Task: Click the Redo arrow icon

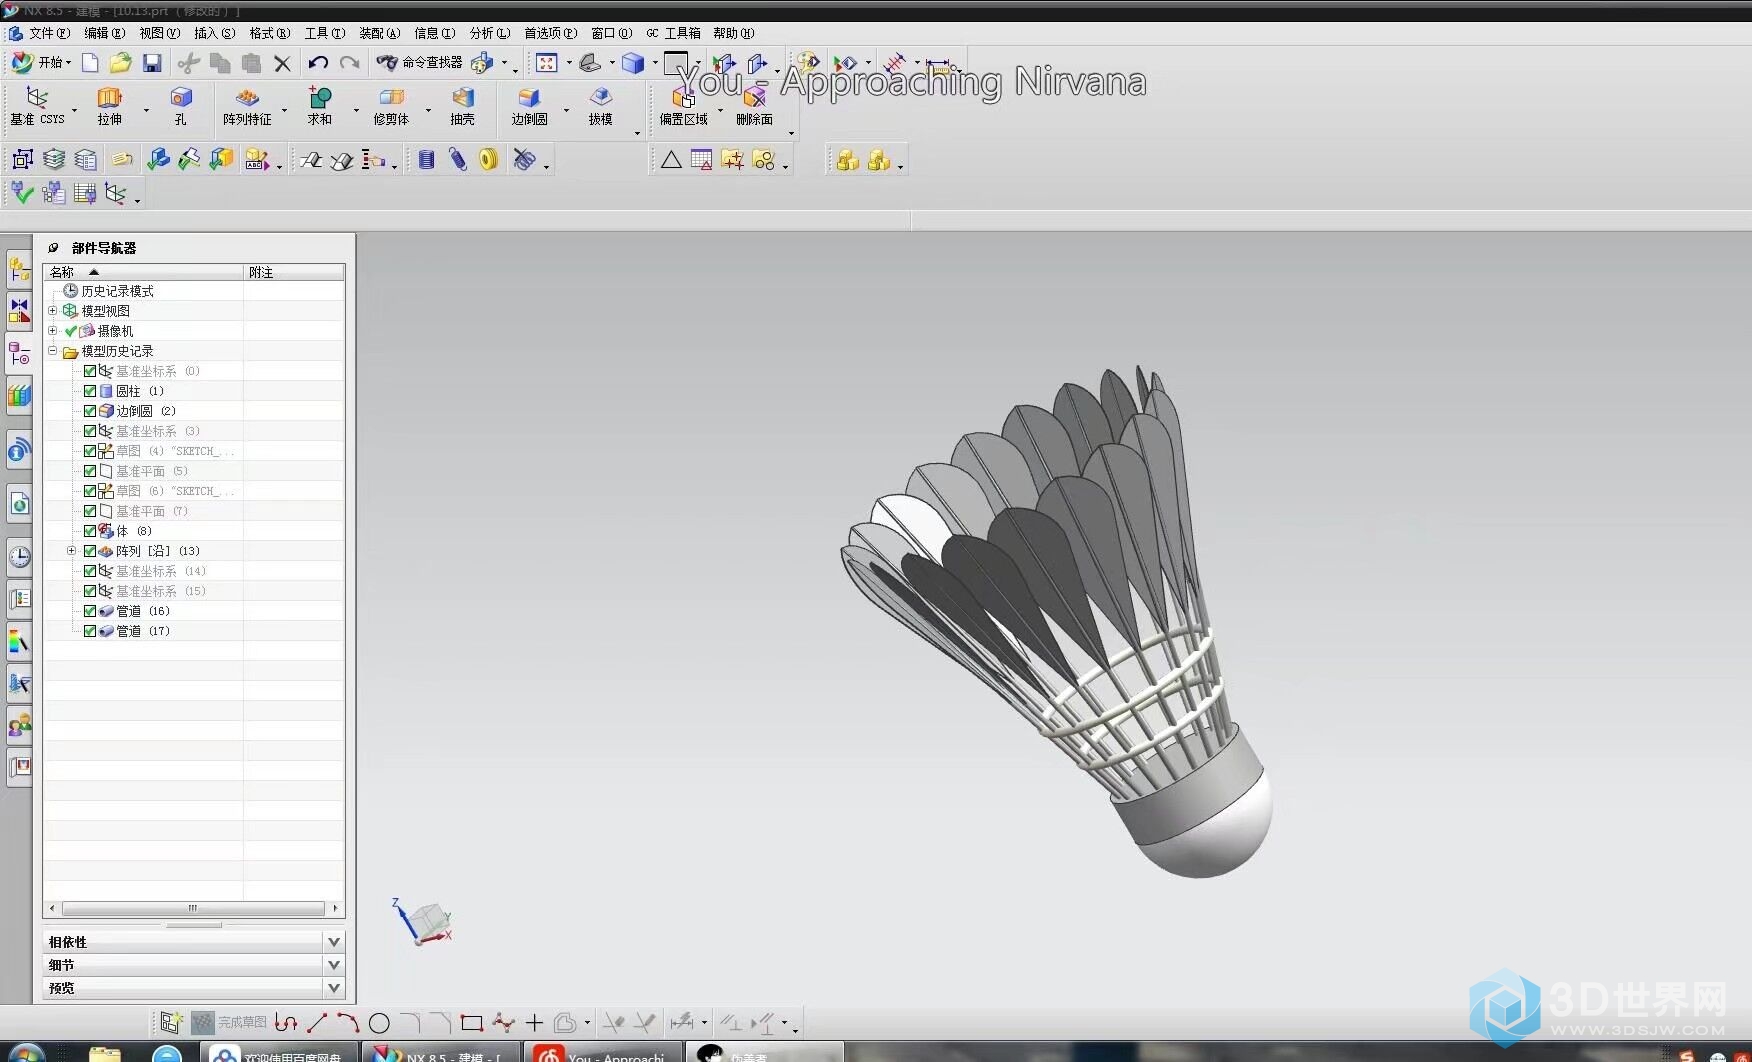Action: tap(349, 63)
